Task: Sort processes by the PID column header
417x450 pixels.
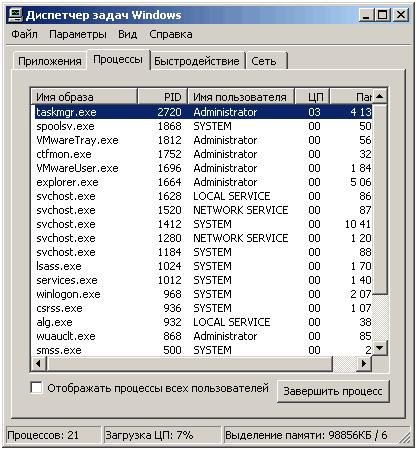Action: tap(163, 97)
